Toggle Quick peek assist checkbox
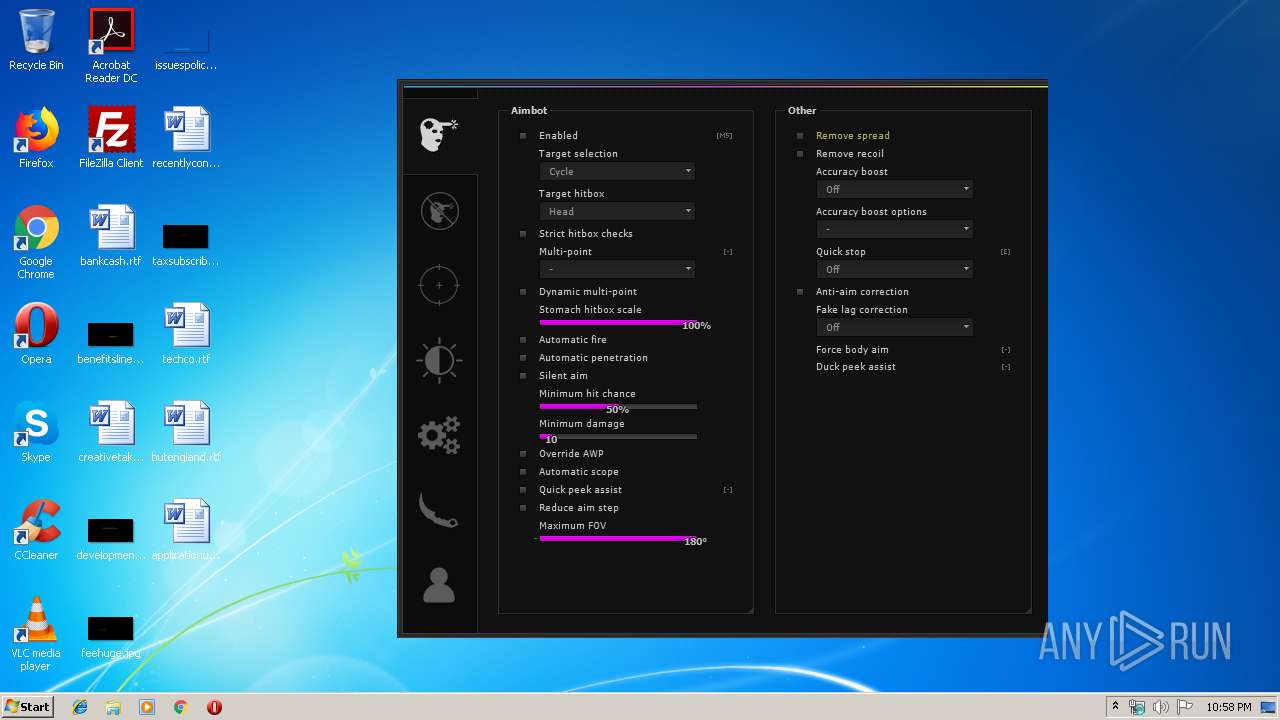Viewport: 1280px width, 720px height. tap(522, 489)
